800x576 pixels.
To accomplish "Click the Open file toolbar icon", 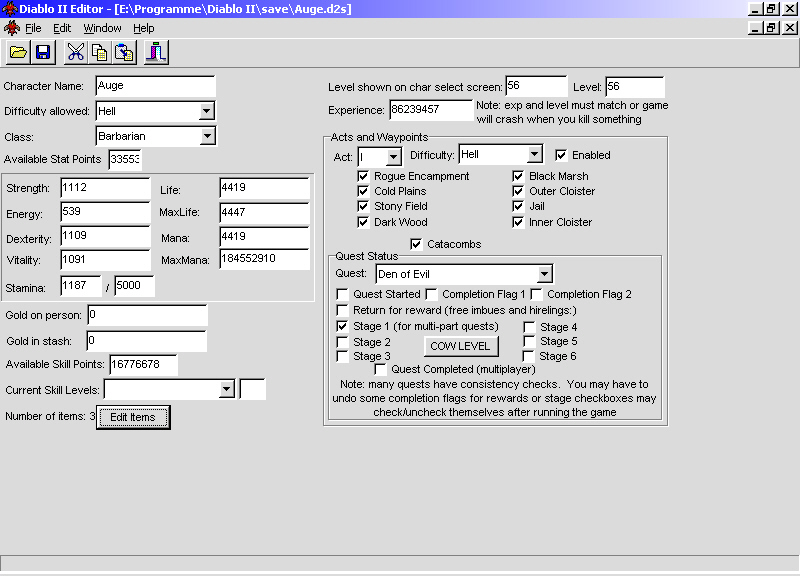I will coord(18,53).
